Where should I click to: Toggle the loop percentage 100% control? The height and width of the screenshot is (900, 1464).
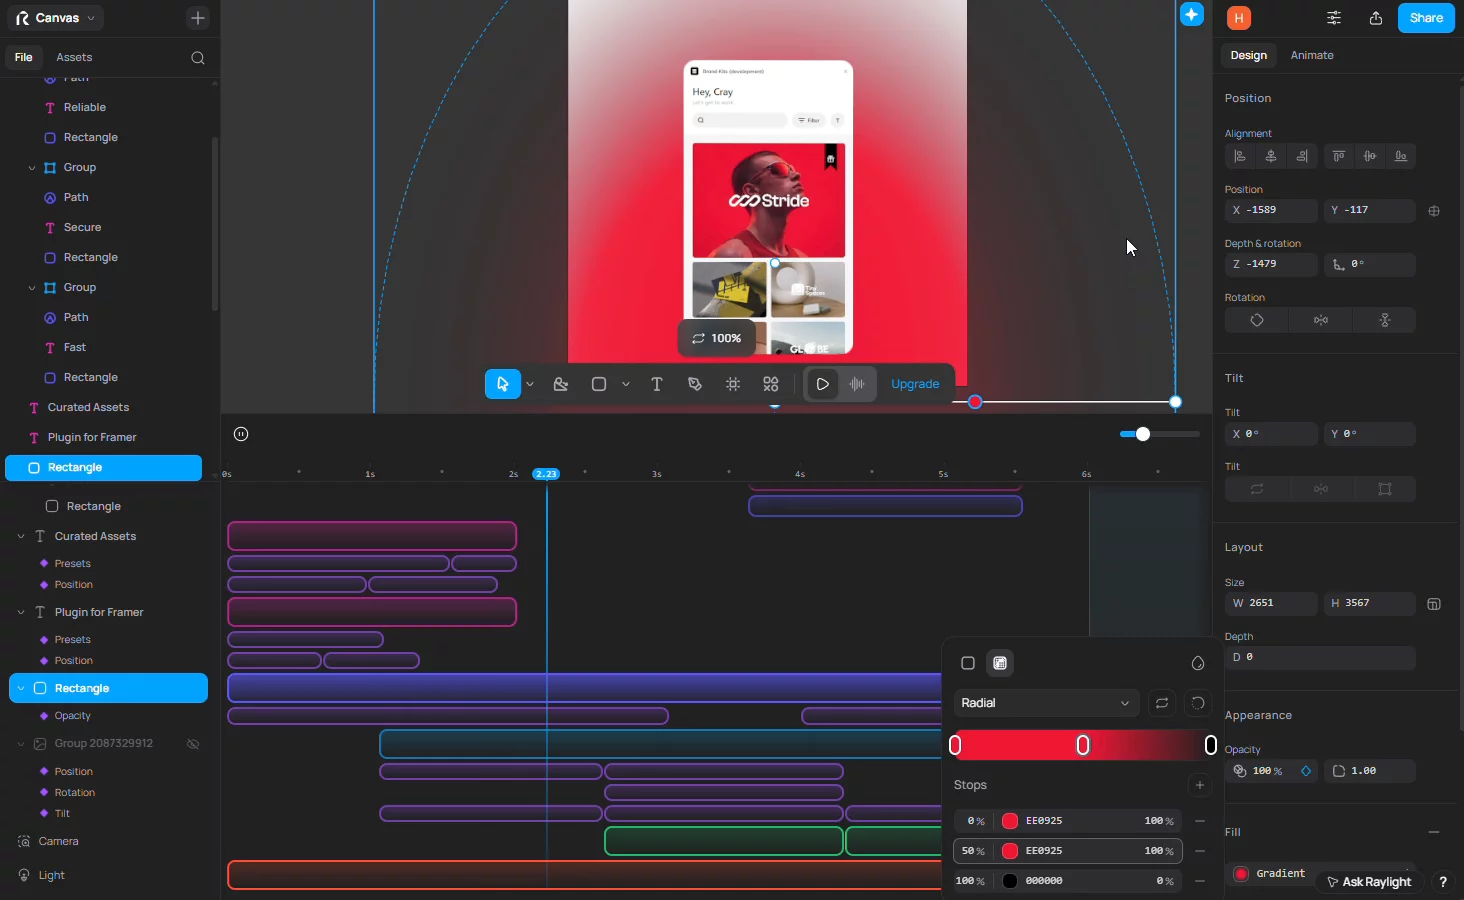point(717,338)
